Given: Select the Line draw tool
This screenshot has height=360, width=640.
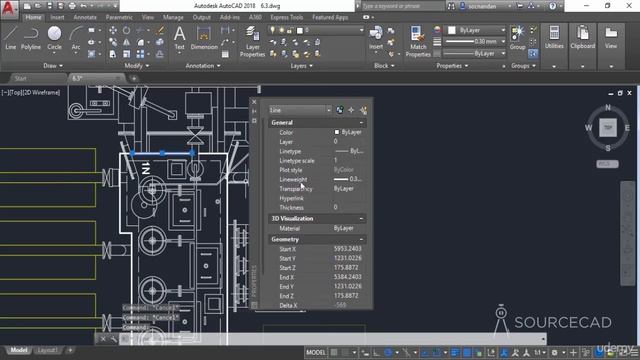Looking at the screenshot, I should (x=11, y=38).
